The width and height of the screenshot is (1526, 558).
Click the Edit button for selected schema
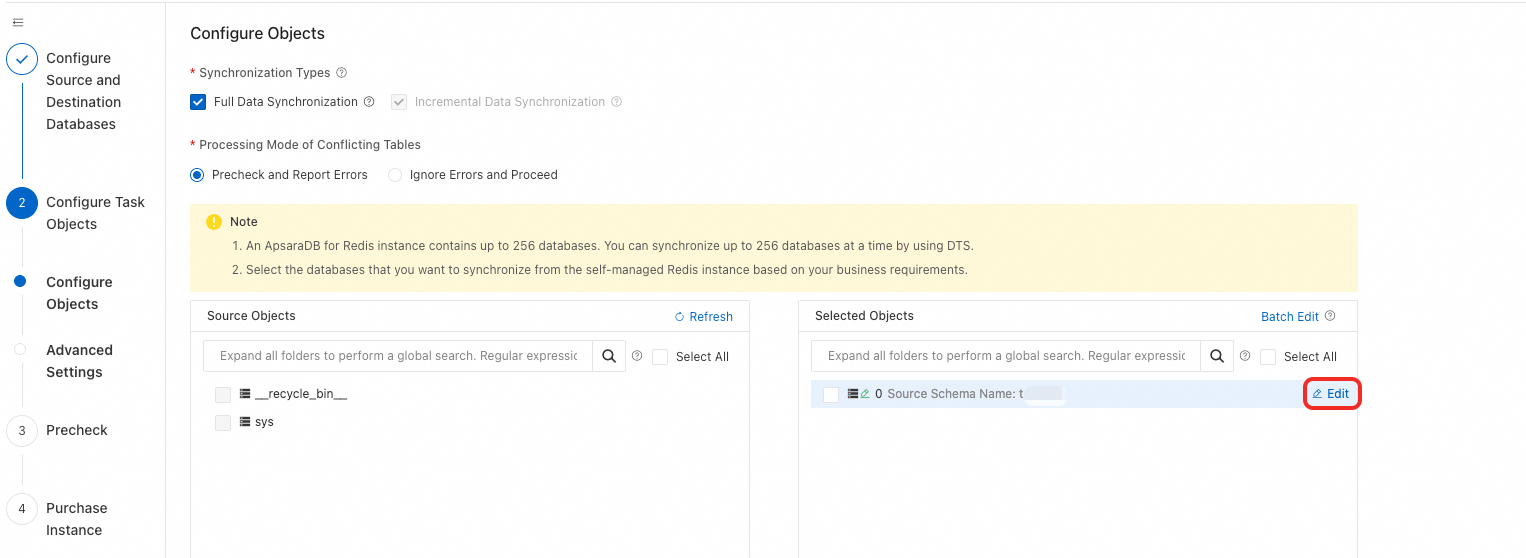coord(1331,394)
